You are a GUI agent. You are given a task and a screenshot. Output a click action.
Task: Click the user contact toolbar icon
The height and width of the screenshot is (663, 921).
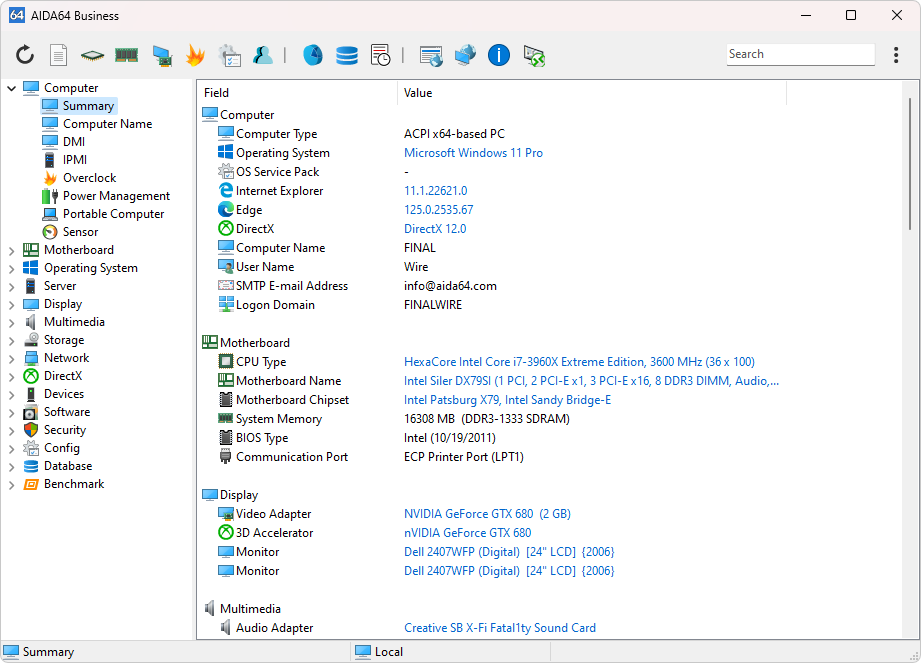point(263,55)
